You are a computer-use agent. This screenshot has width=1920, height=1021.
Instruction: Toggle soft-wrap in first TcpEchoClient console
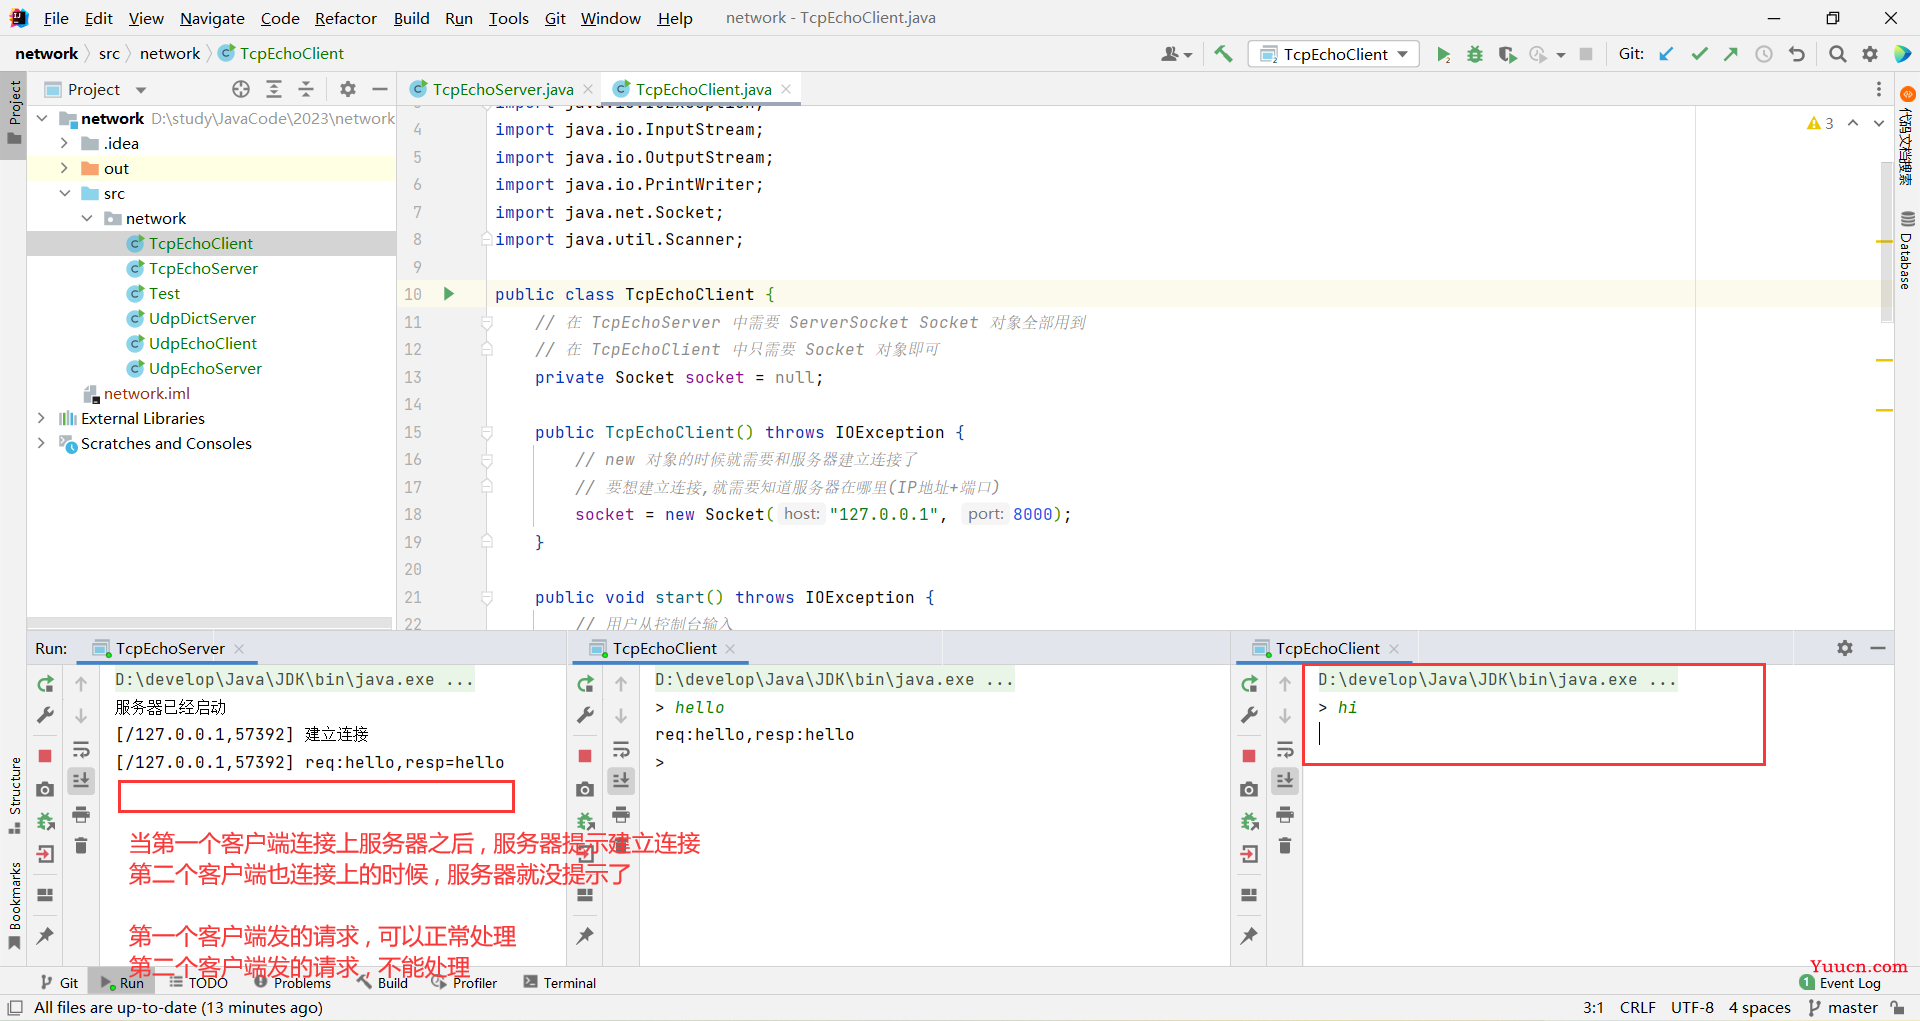point(621,750)
